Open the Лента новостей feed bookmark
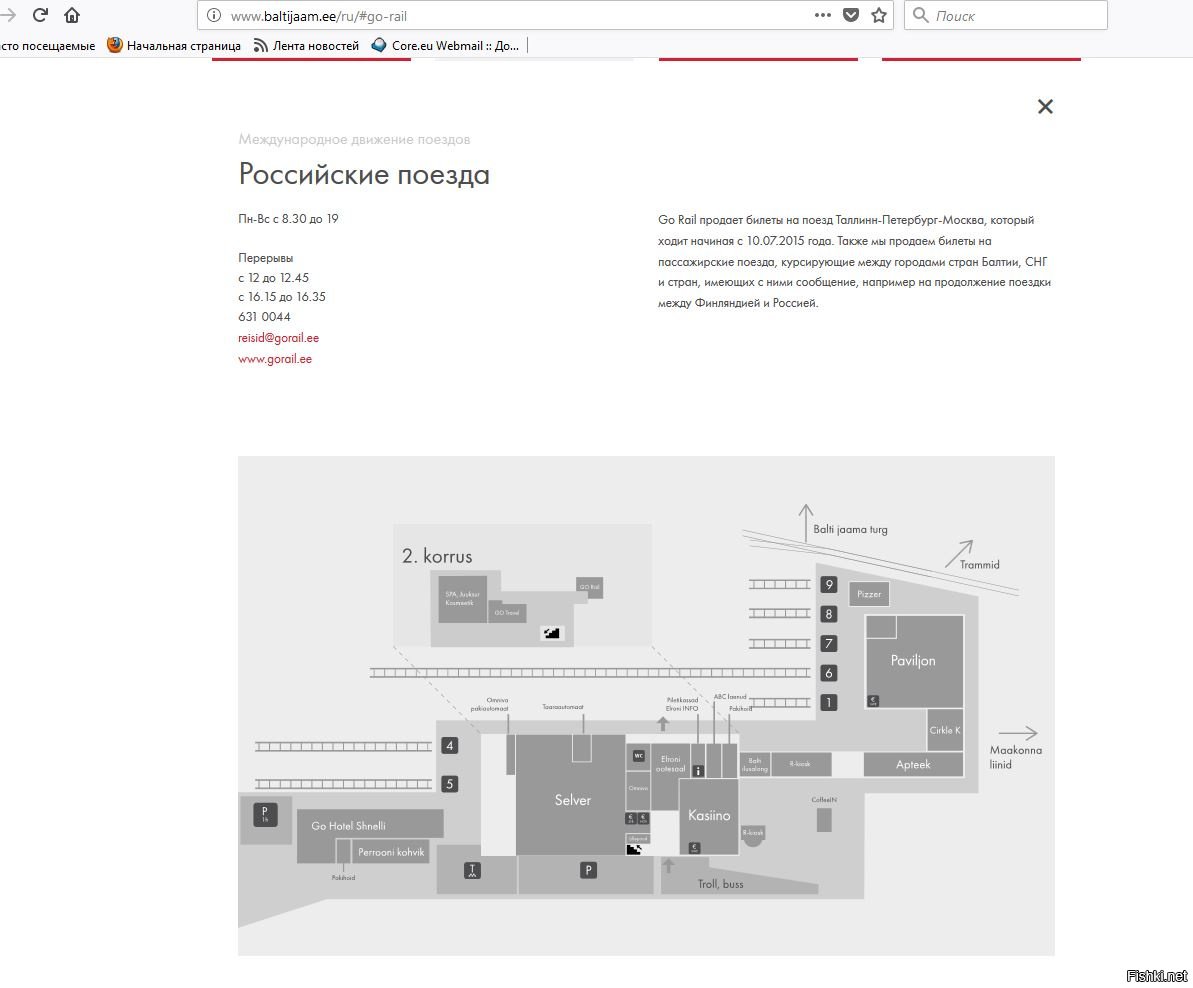1193x988 pixels. point(306,46)
